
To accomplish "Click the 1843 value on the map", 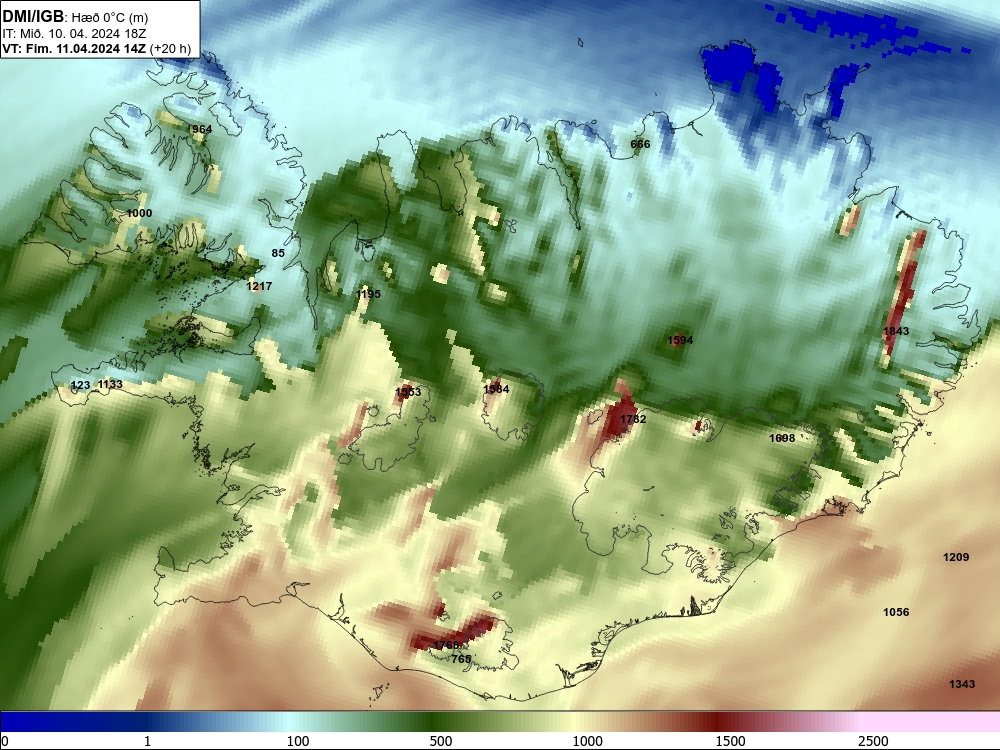I will [x=896, y=331].
